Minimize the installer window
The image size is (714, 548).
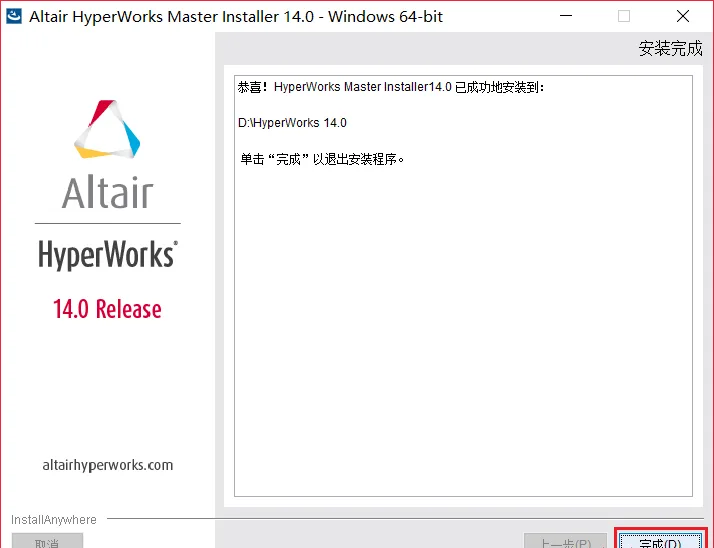click(x=566, y=16)
